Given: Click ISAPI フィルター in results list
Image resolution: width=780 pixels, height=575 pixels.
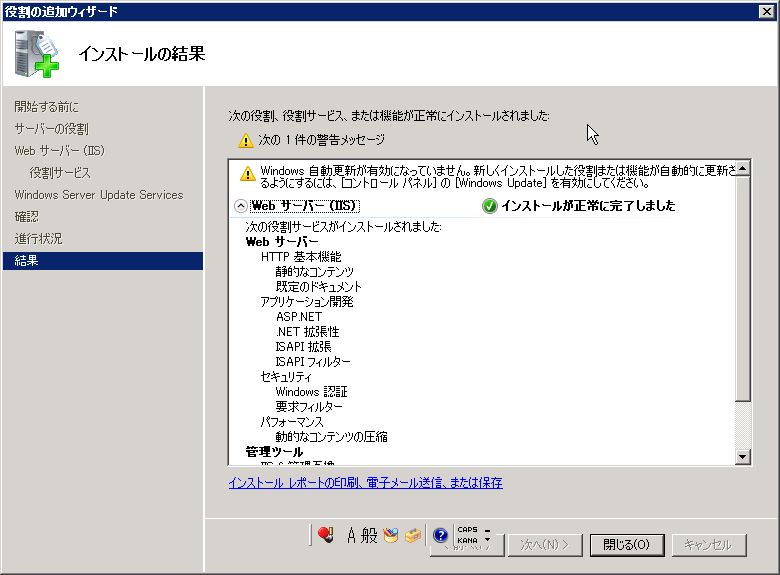Looking at the screenshot, I should [x=313, y=362].
